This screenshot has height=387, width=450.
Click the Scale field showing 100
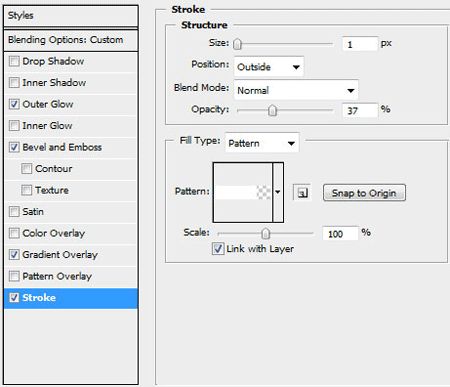[341, 234]
